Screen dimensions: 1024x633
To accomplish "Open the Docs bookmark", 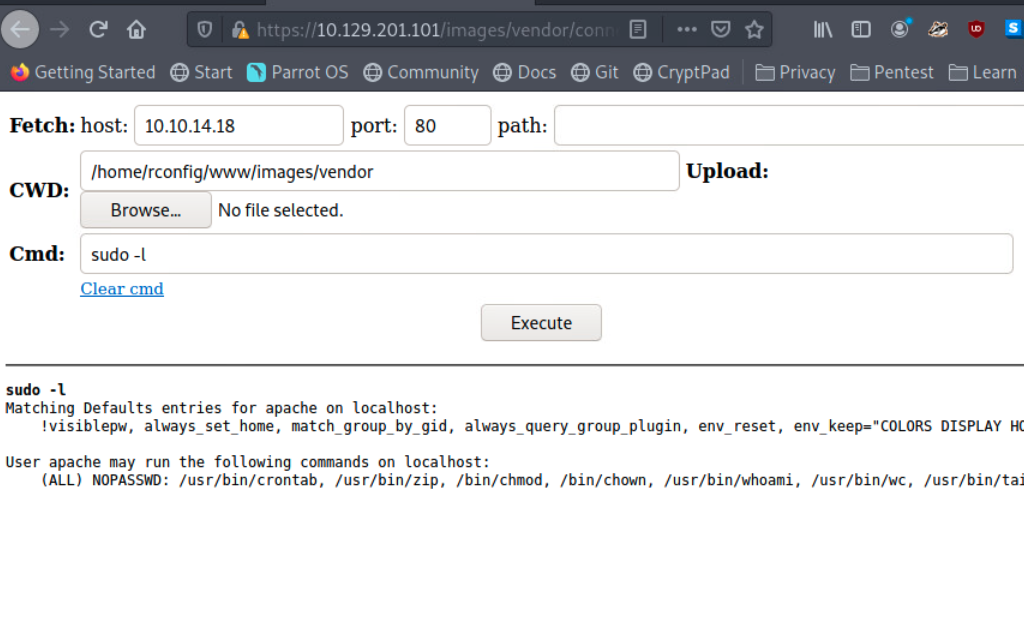I will pos(524,73).
